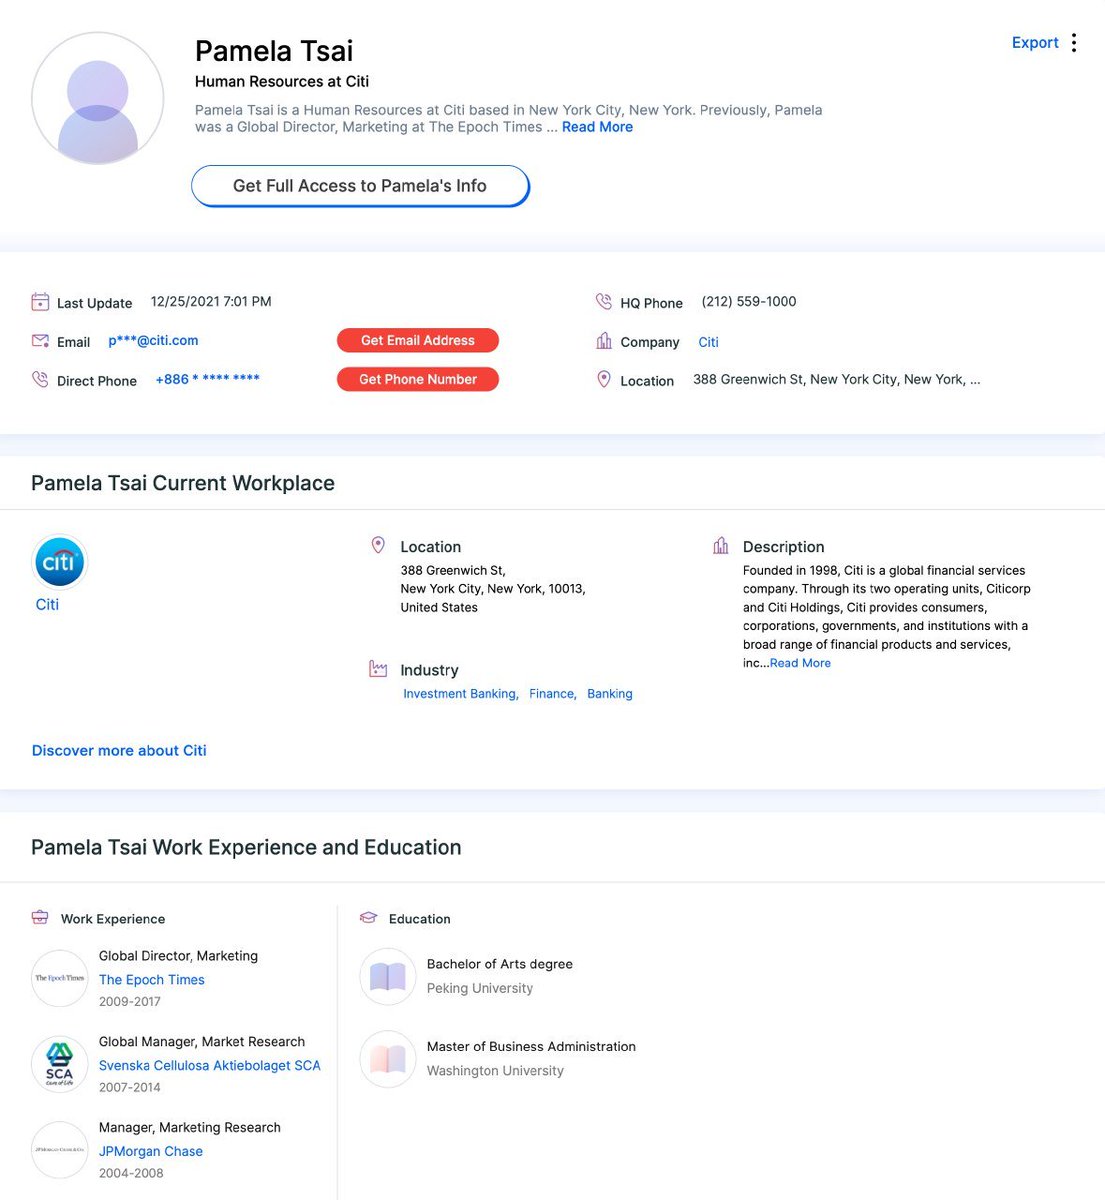Click the Company building icon

[604, 341]
